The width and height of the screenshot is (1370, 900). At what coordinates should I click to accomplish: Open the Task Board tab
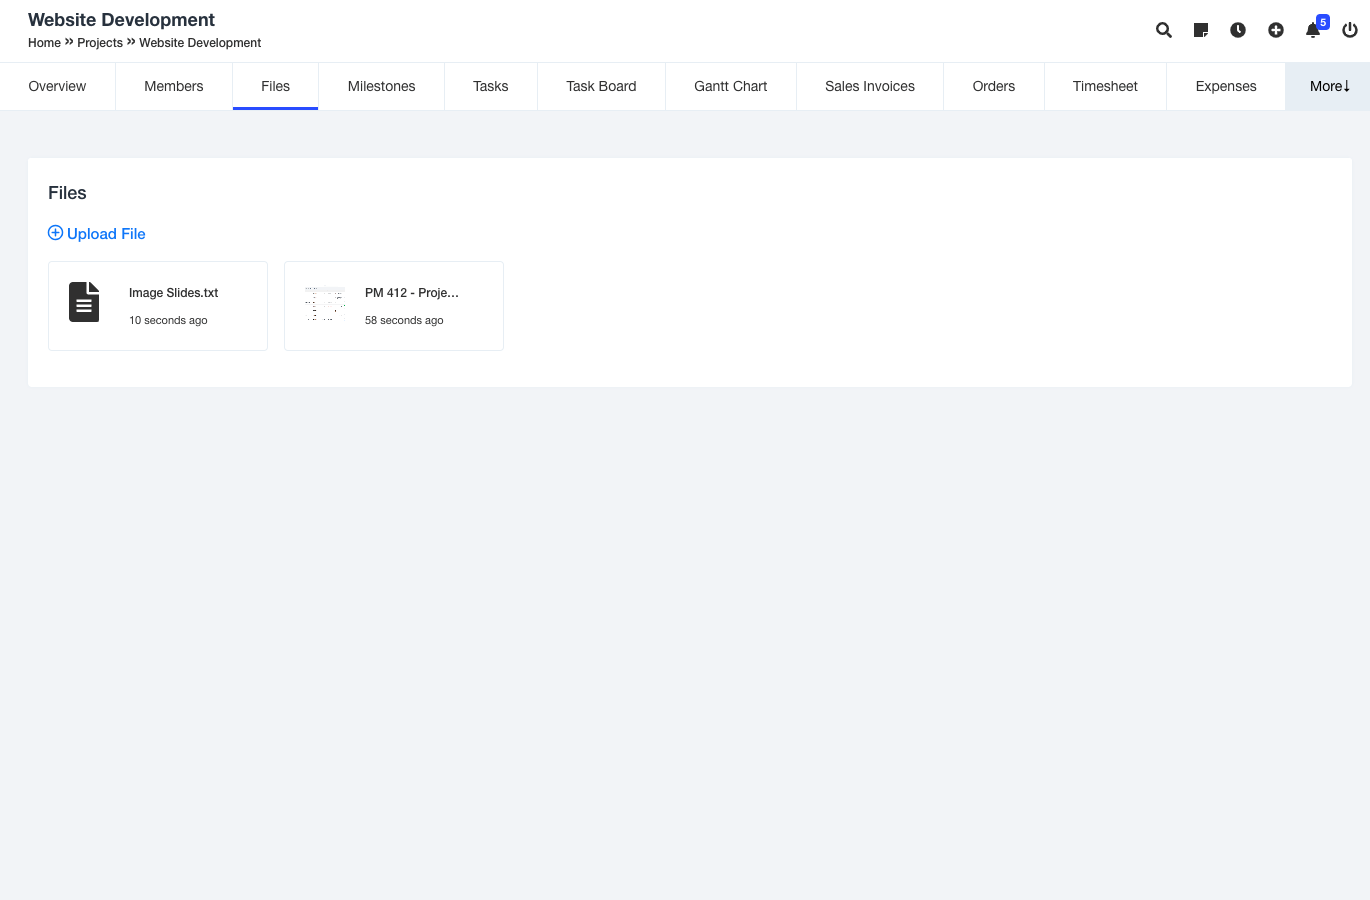coord(601,86)
